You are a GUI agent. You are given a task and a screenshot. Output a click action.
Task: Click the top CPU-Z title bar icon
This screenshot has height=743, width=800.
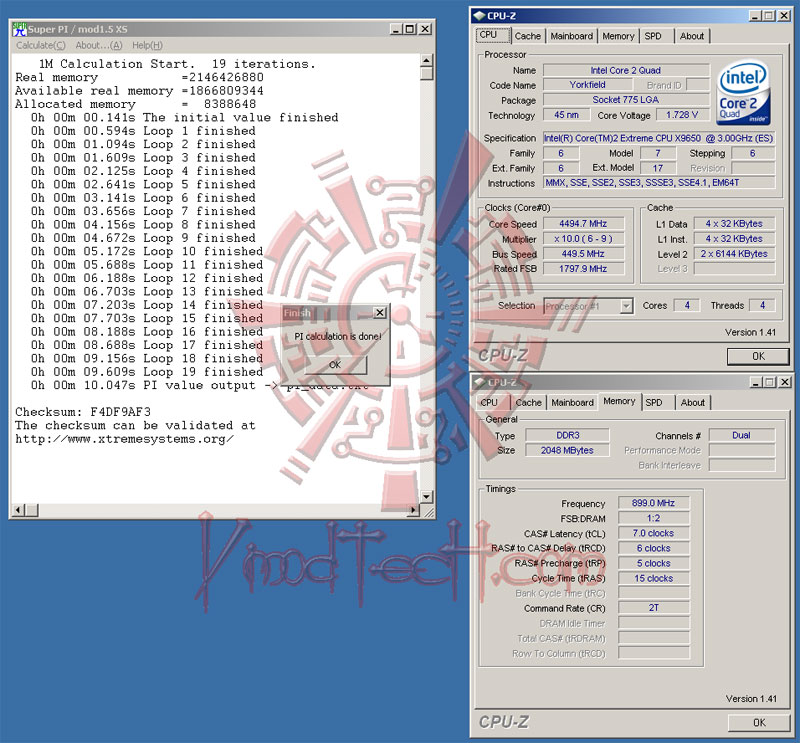[x=479, y=15]
